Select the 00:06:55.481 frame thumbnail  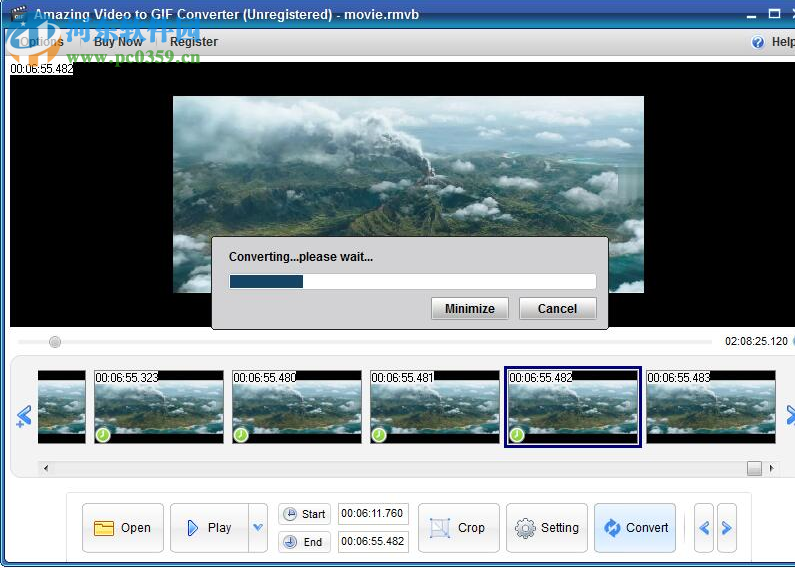pos(435,407)
